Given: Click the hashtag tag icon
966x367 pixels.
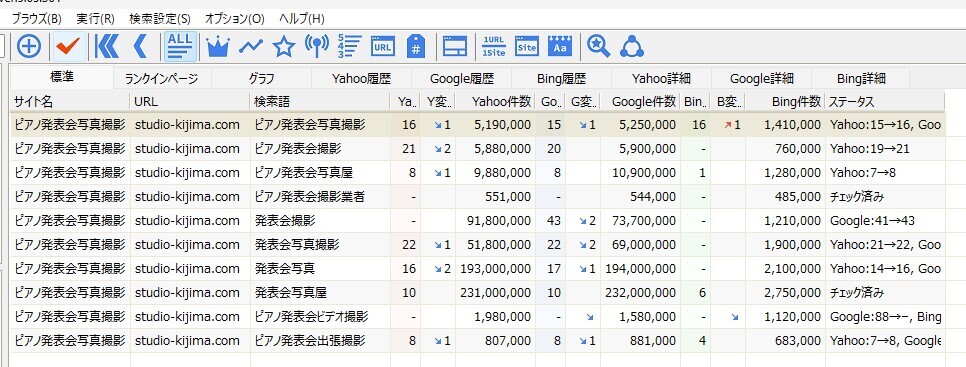Looking at the screenshot, I should click(416, 46).
